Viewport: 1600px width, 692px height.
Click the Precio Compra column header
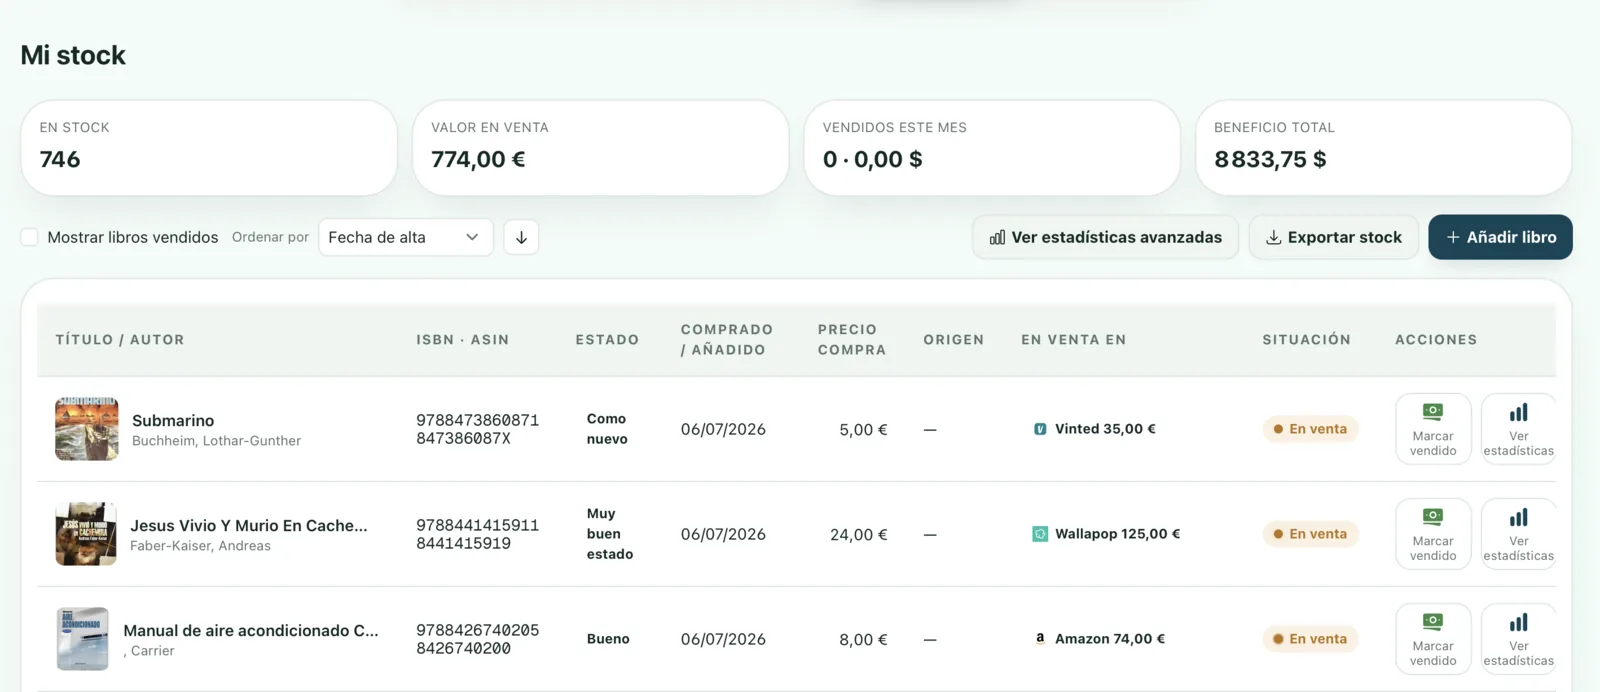tap(852, 340)
